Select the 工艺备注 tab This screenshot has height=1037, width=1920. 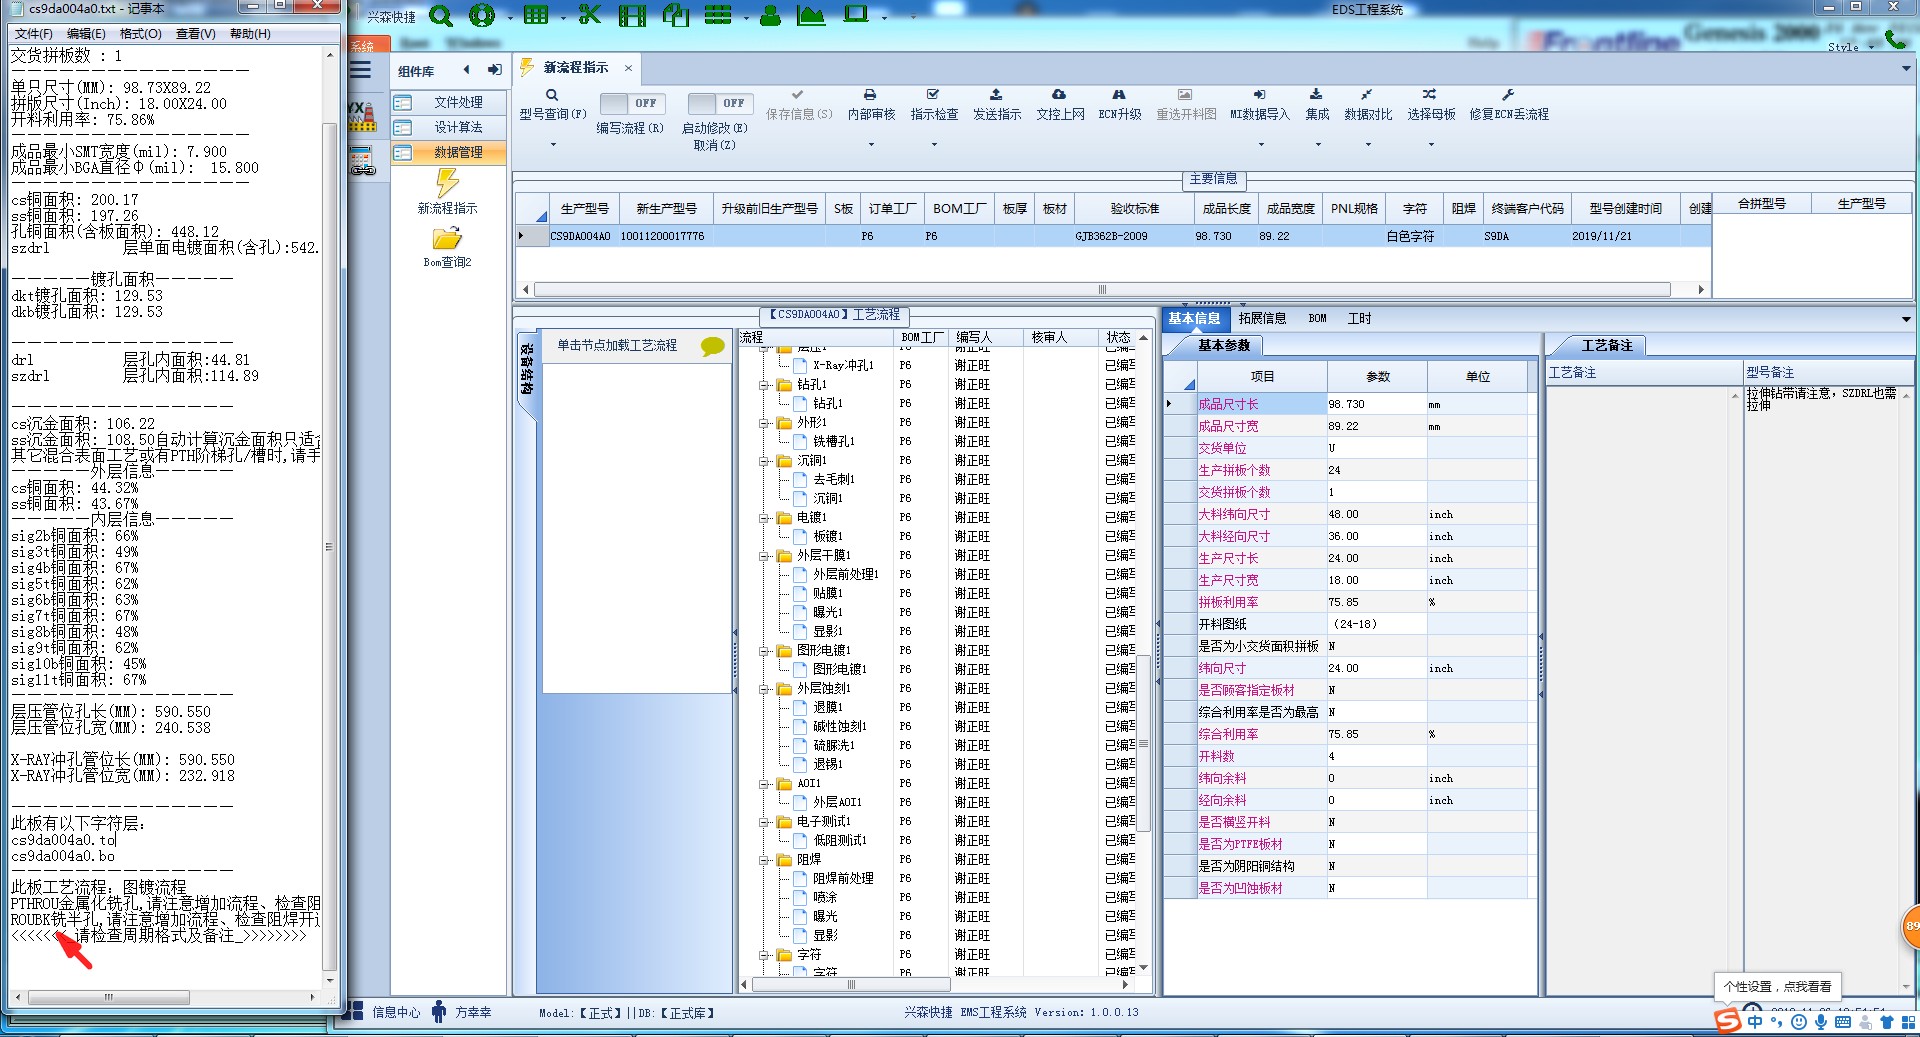pyautogui.click(x=1606, y=346)
